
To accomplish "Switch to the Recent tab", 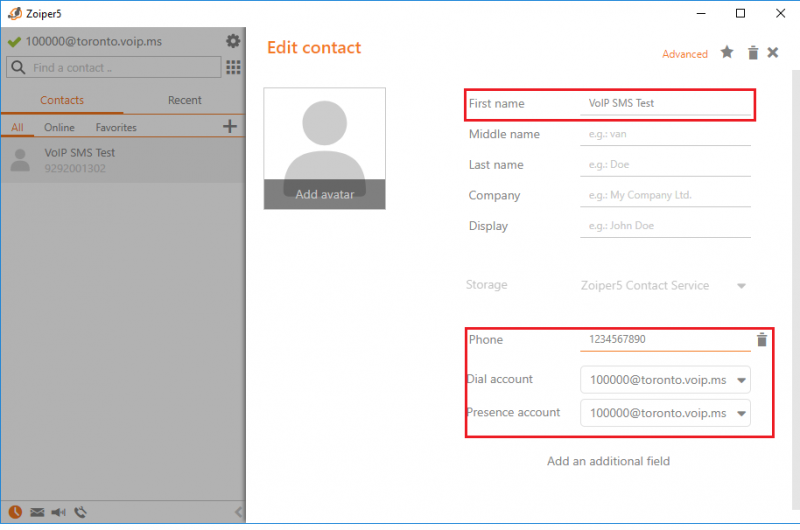I will coord(185,100).
